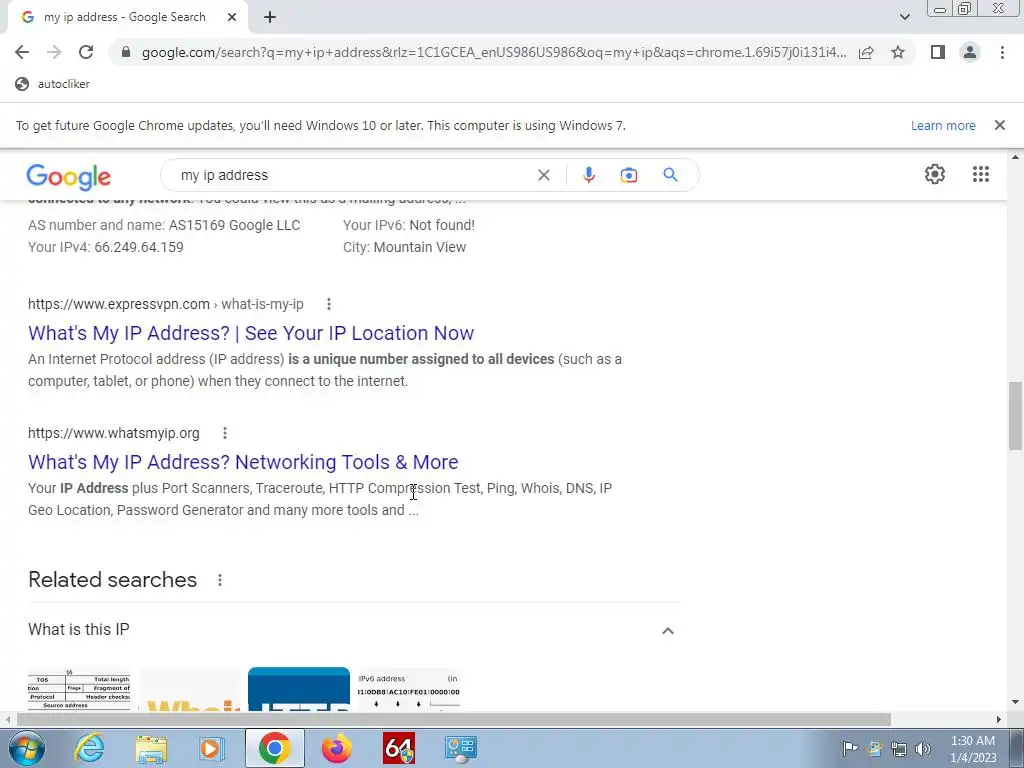This screenshot has height=768, width=1024.
Task: Click the vertical scrollbar thumb
Action: [x=1015, y=415]
